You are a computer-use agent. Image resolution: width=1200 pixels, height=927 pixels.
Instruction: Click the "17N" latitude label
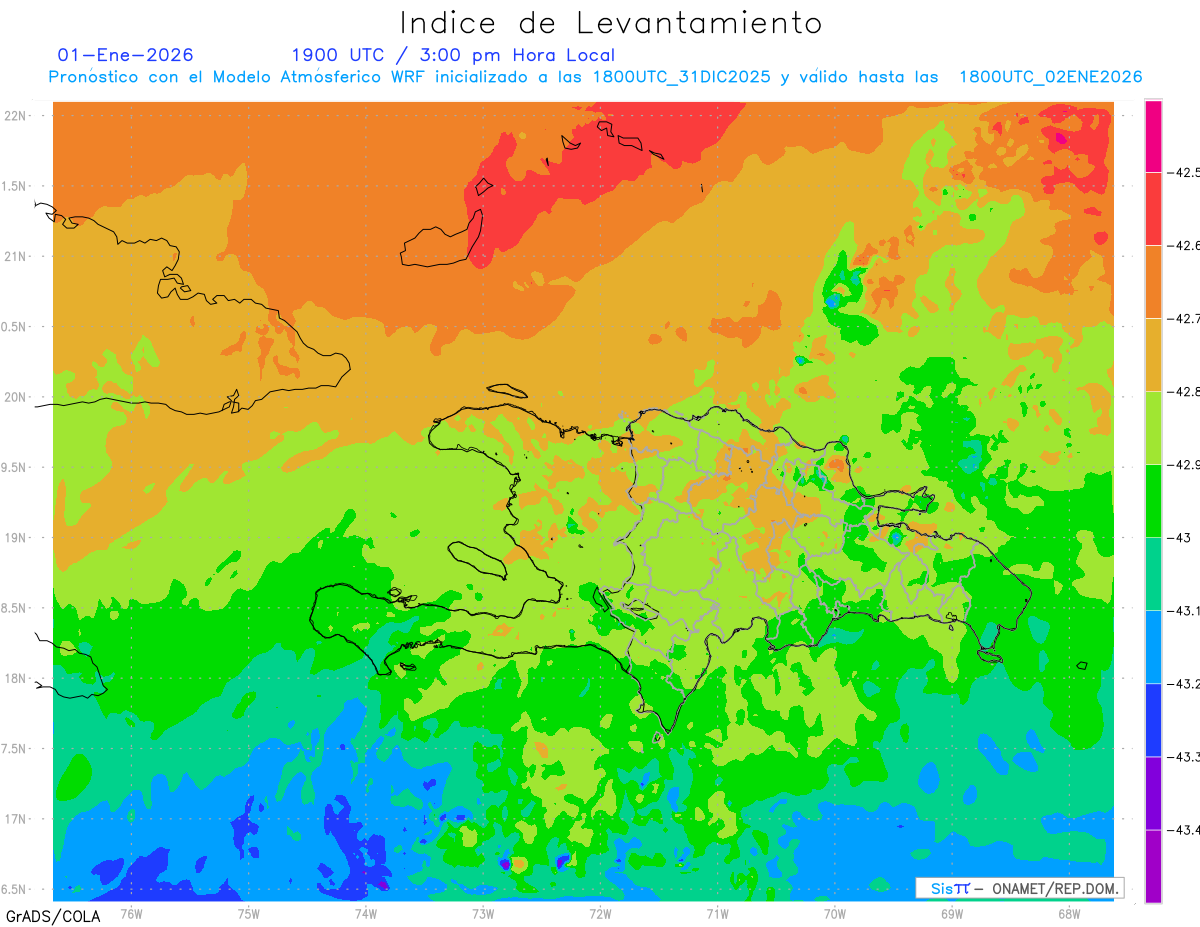(x=15, y=819)
